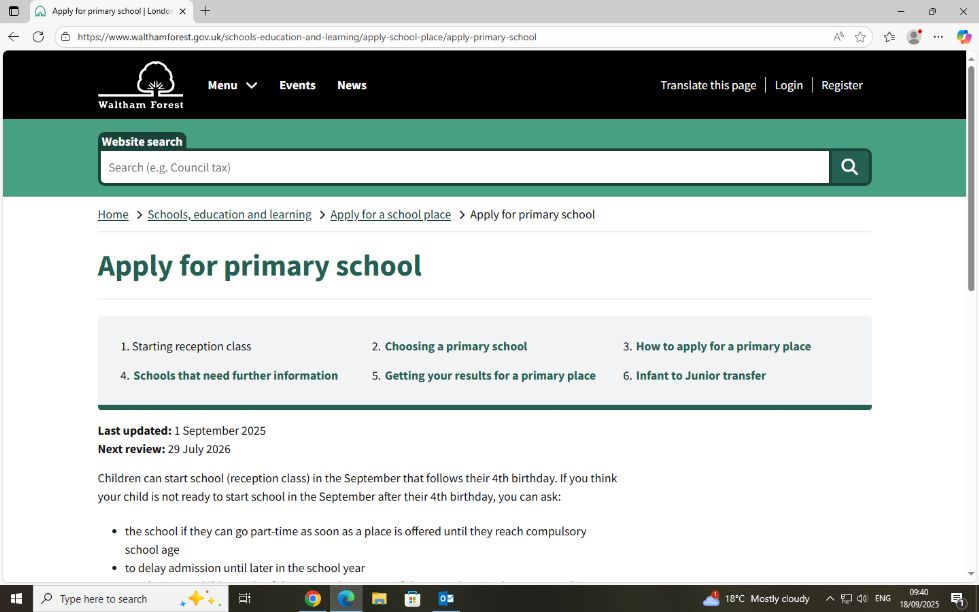Open the Read aloud icon in address bar
Viewport: 979px width, 612px height.
(838, 37)
